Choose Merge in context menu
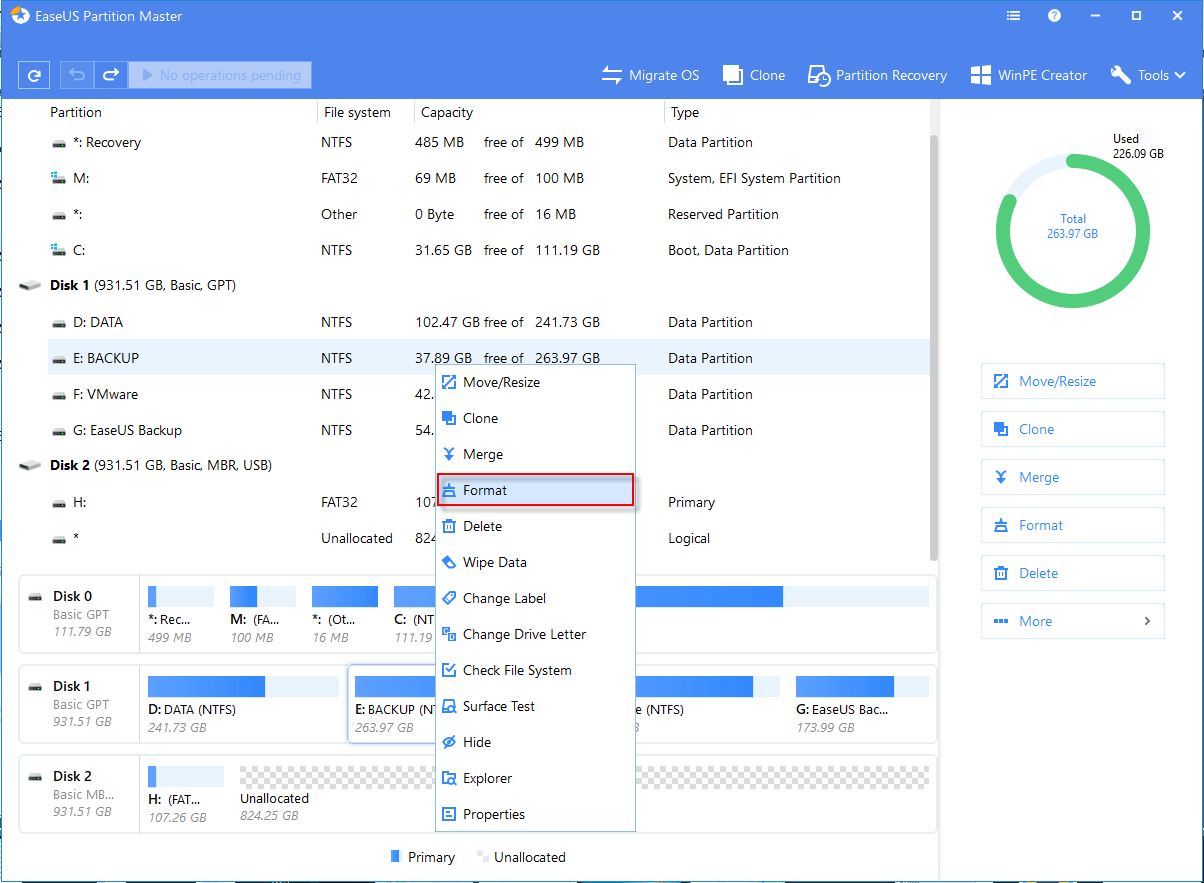1204x883 pixels. pyautogui.click(x=535, y=454)
